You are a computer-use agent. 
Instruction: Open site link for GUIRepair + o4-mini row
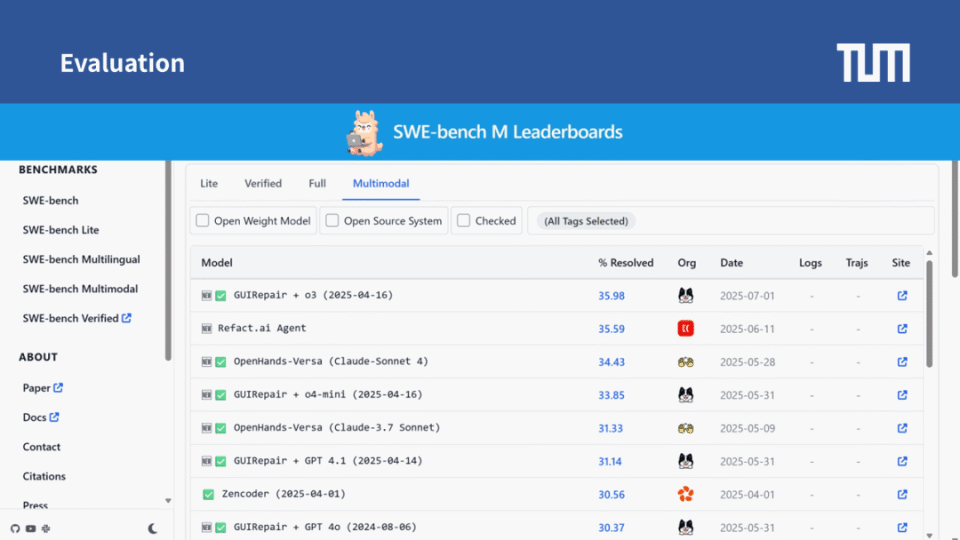click(x=902, y=395)
